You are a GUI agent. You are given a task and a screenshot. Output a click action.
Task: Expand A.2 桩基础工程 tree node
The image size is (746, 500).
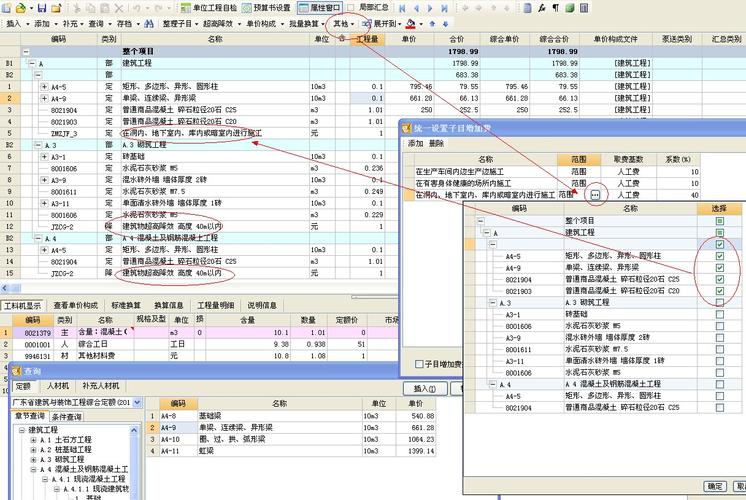33,450
